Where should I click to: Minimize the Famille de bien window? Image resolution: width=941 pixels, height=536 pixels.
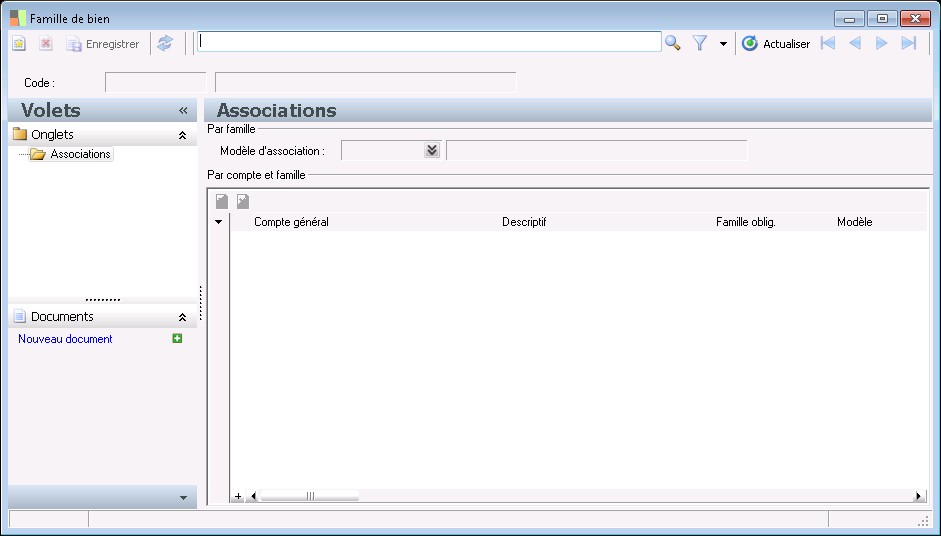pos(849,19)
